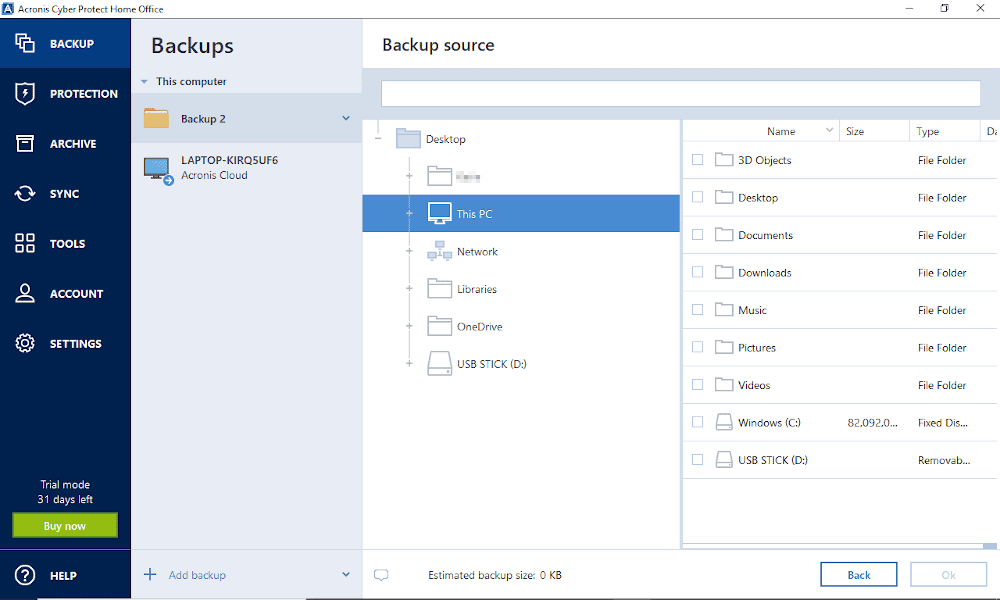Open the Backup 2 dropdown chevron
This screenshot has height=600, width=1000.
point(346,118)
